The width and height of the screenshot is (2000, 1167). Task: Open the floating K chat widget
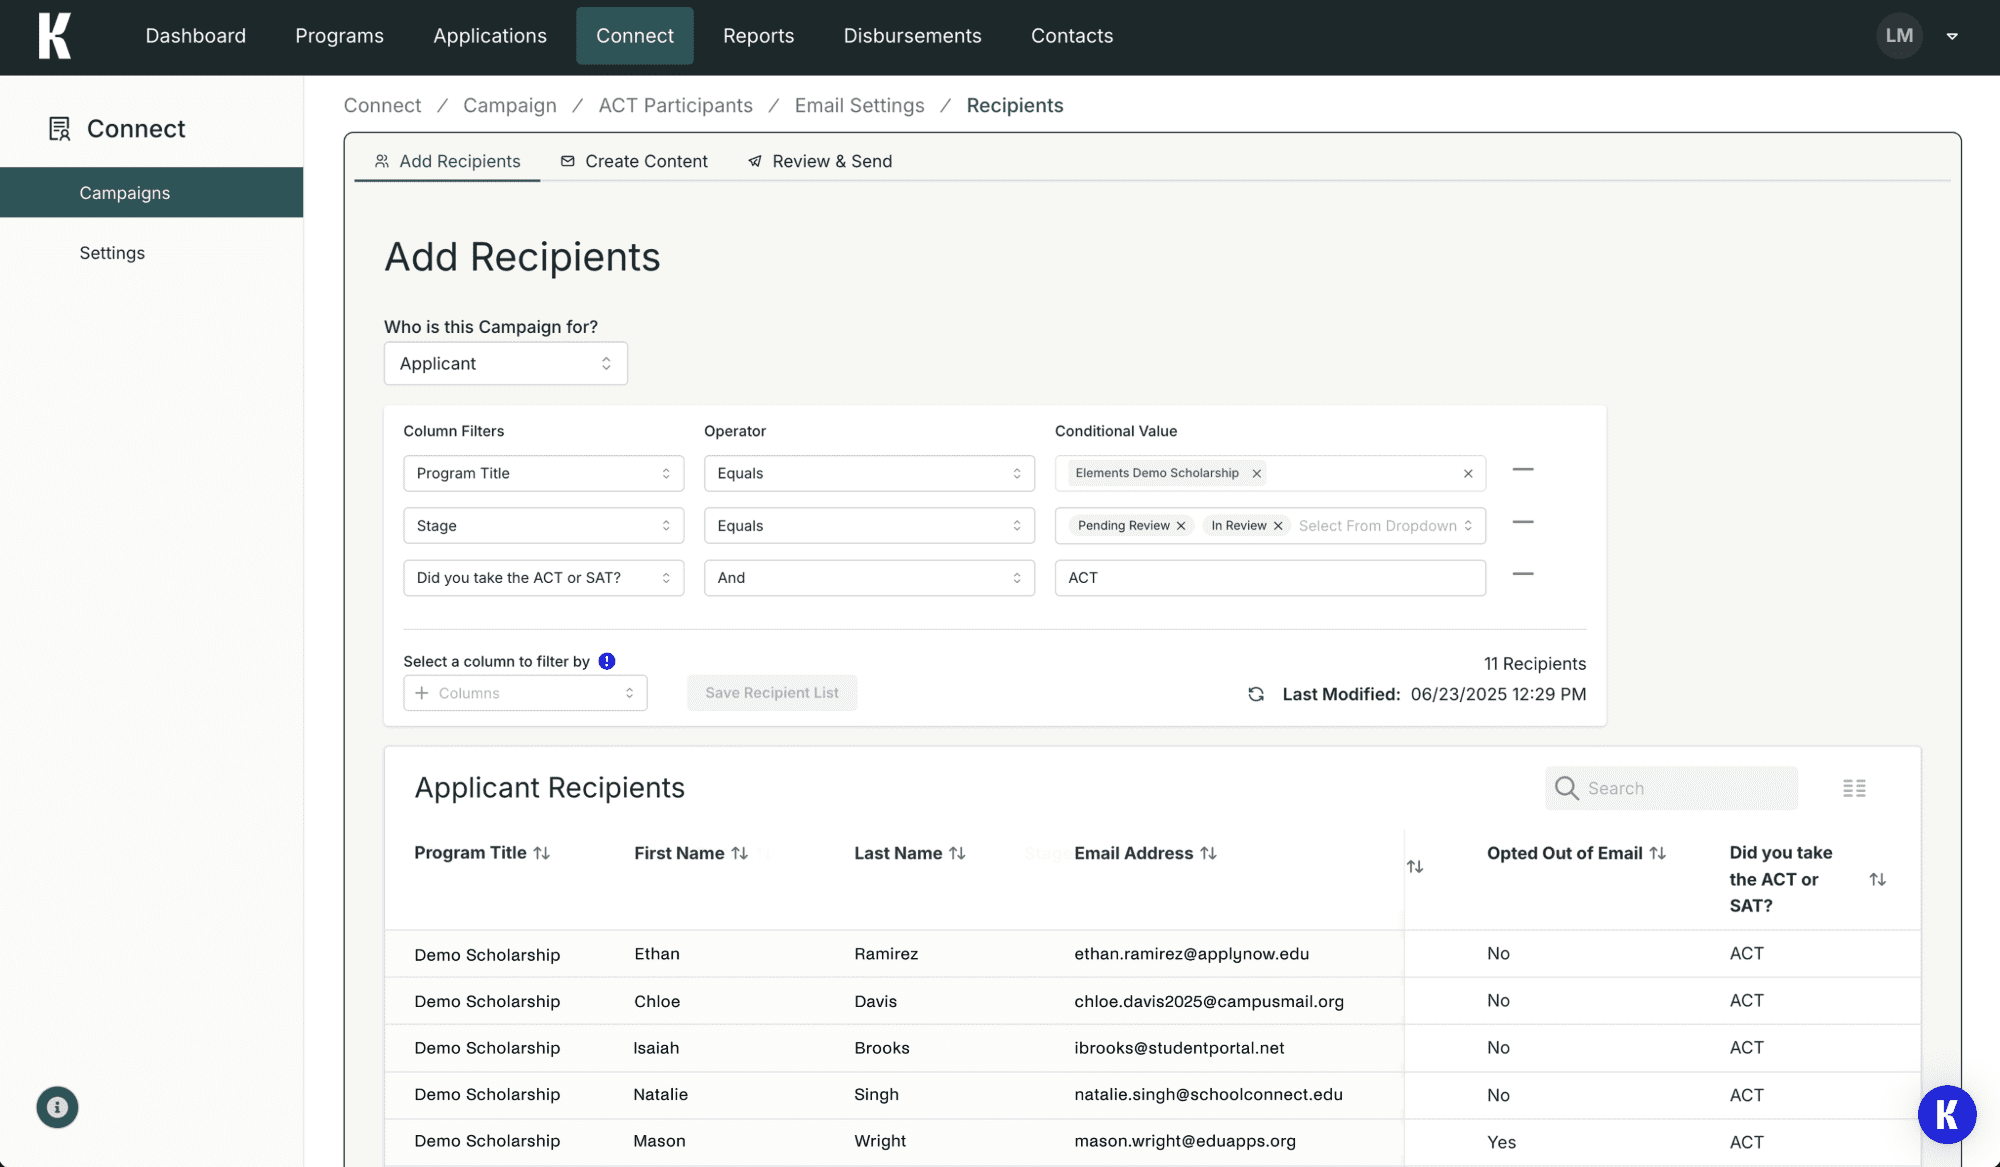click(x=1946, y=1114)
